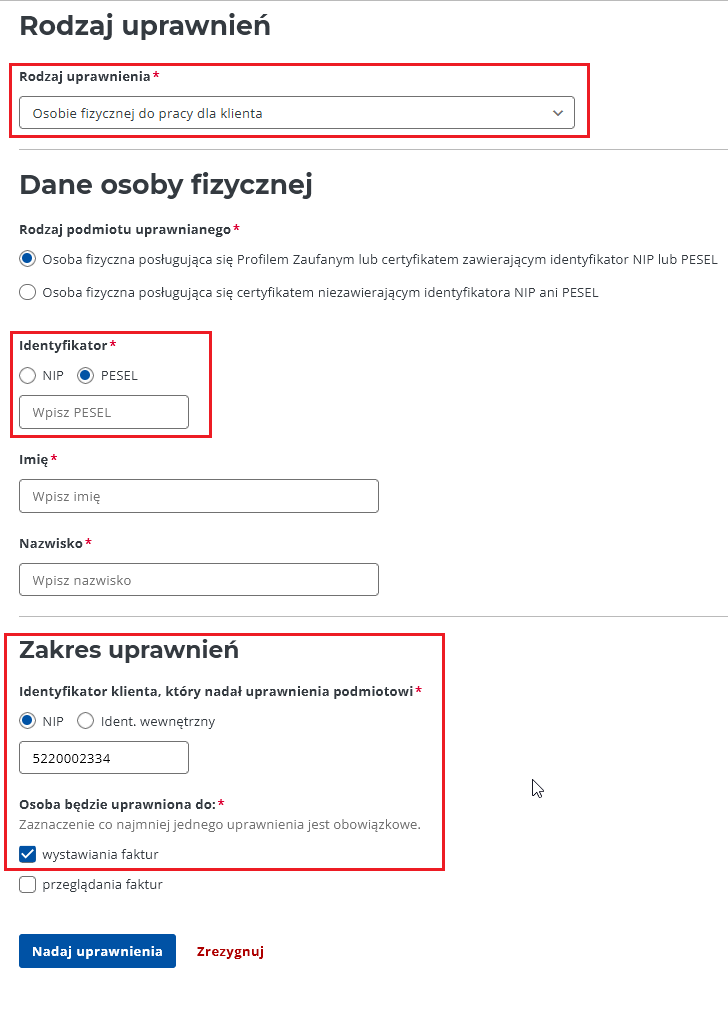Click the Ident. wewnętrzny label text
728x1018 pixels.
pyautogui.click(x=158, y=721)
